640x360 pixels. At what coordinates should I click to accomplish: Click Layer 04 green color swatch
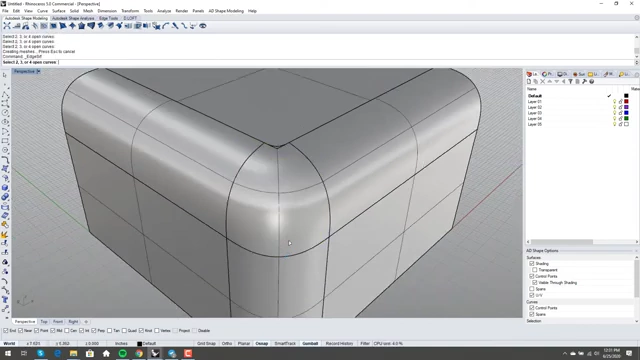(627, 119)
